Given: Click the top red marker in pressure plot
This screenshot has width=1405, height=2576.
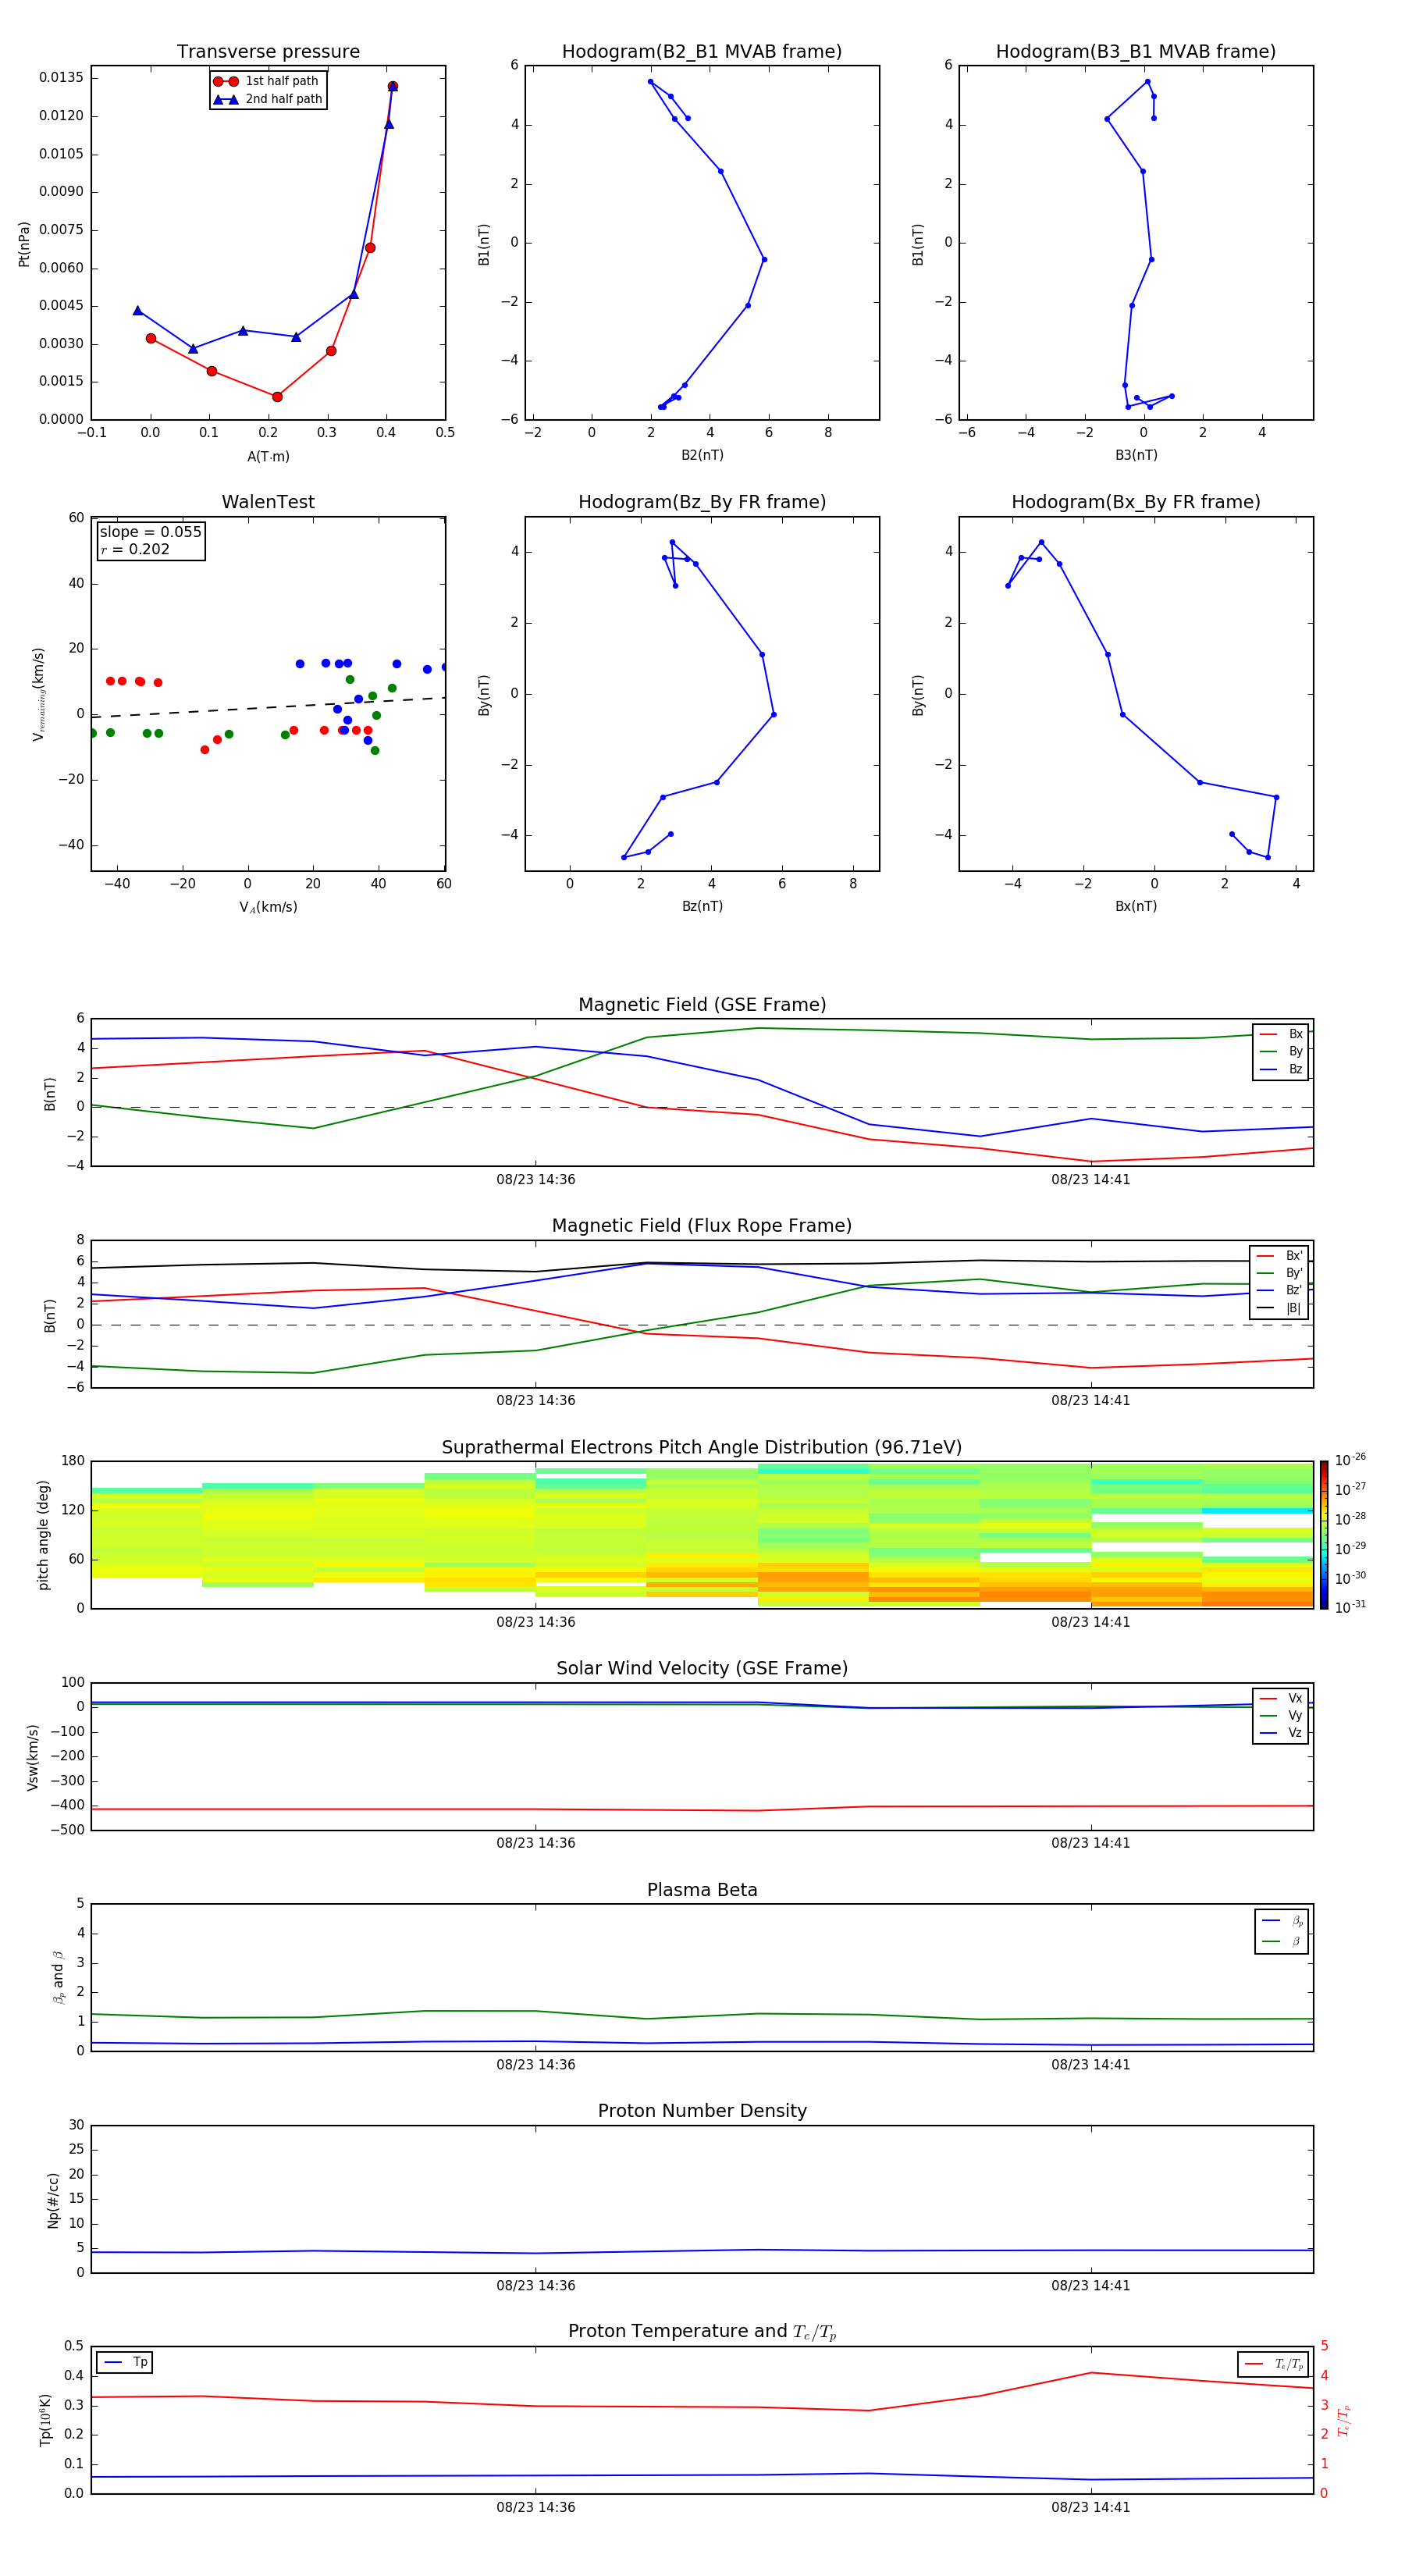Looking at the screenshot, I should tap(393, 87).
